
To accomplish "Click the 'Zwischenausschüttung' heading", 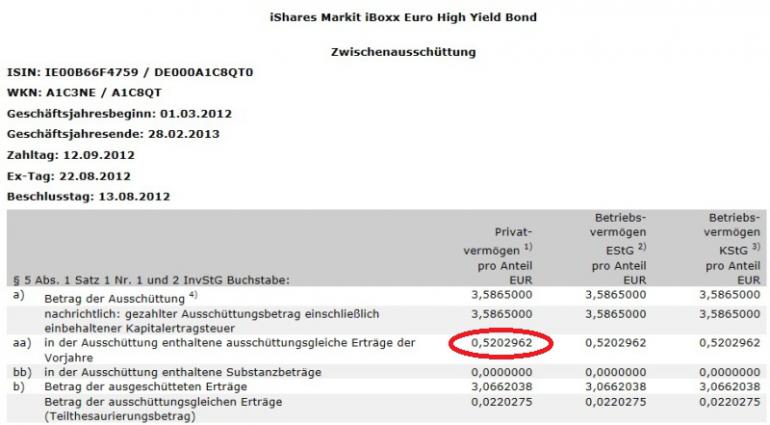I will tap(403, 52).
